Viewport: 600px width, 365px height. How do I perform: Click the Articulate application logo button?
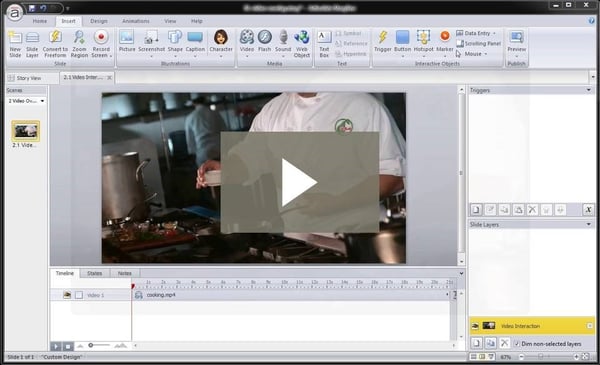(x=15, y=13)
